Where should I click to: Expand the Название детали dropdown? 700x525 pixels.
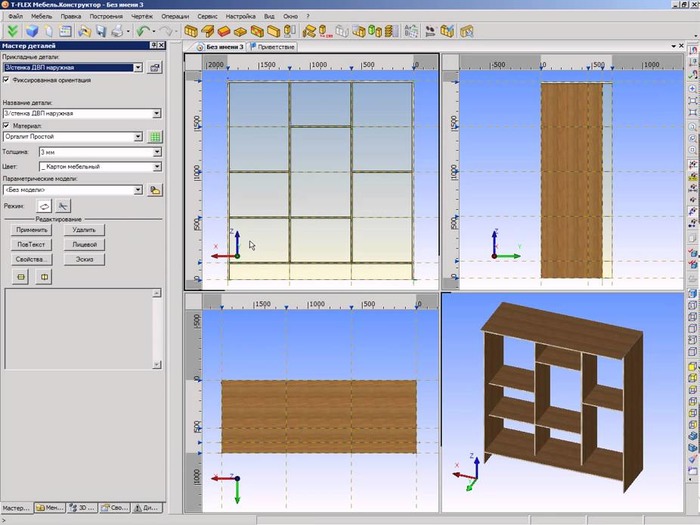tap(157, 113)
